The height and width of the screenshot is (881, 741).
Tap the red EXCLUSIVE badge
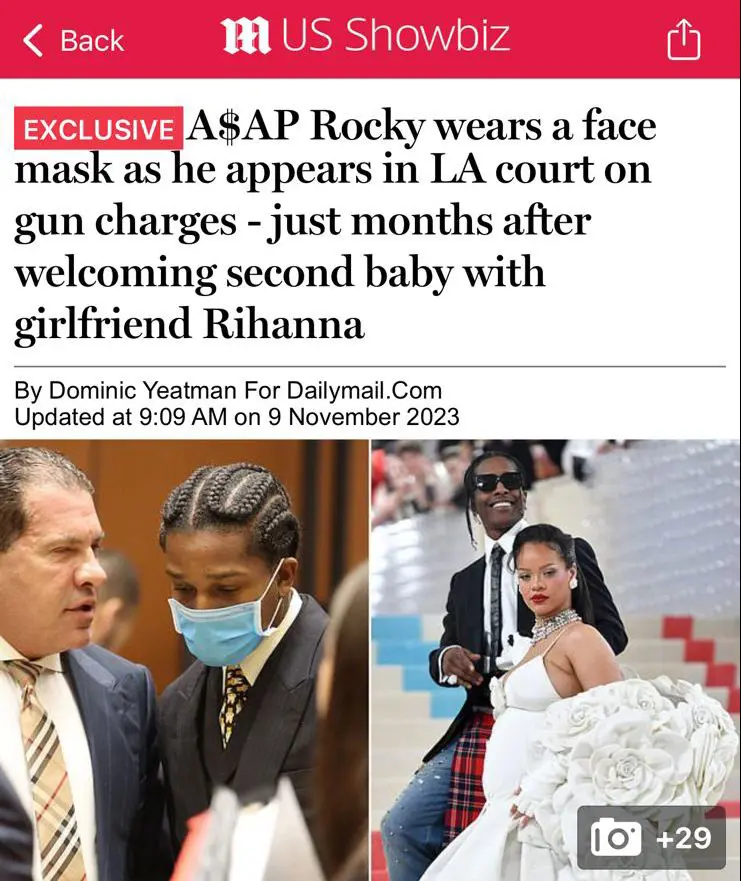click(98, 128)
